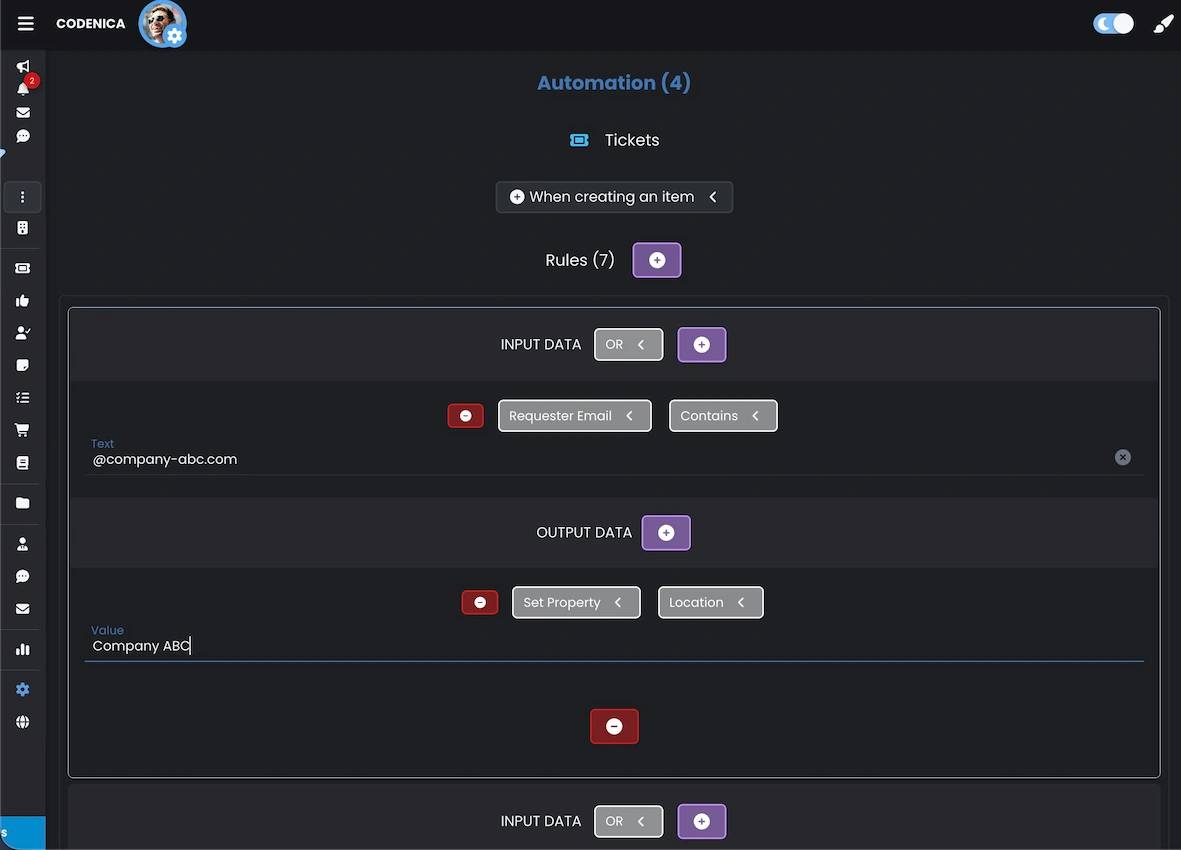Open the hamburger menu top left
This screenshot has width=1181, height=850.
(25, 23)
